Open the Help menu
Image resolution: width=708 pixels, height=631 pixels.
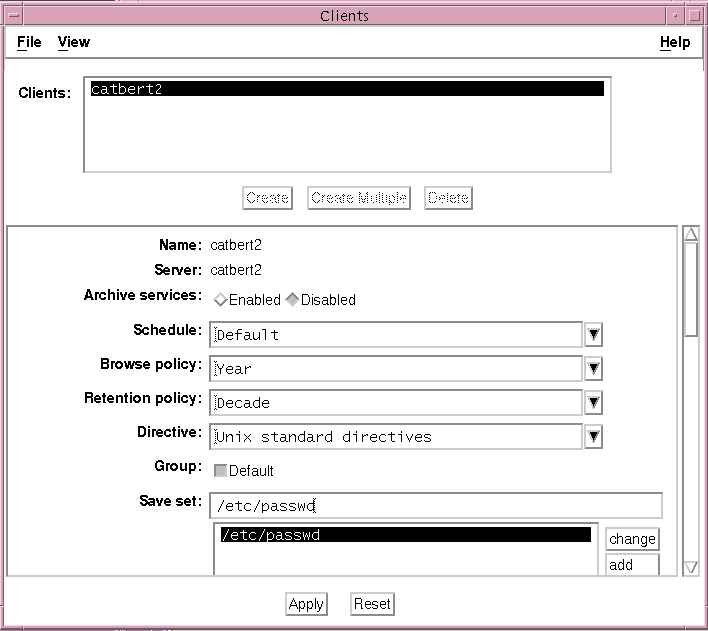click(x=675, y=42)
